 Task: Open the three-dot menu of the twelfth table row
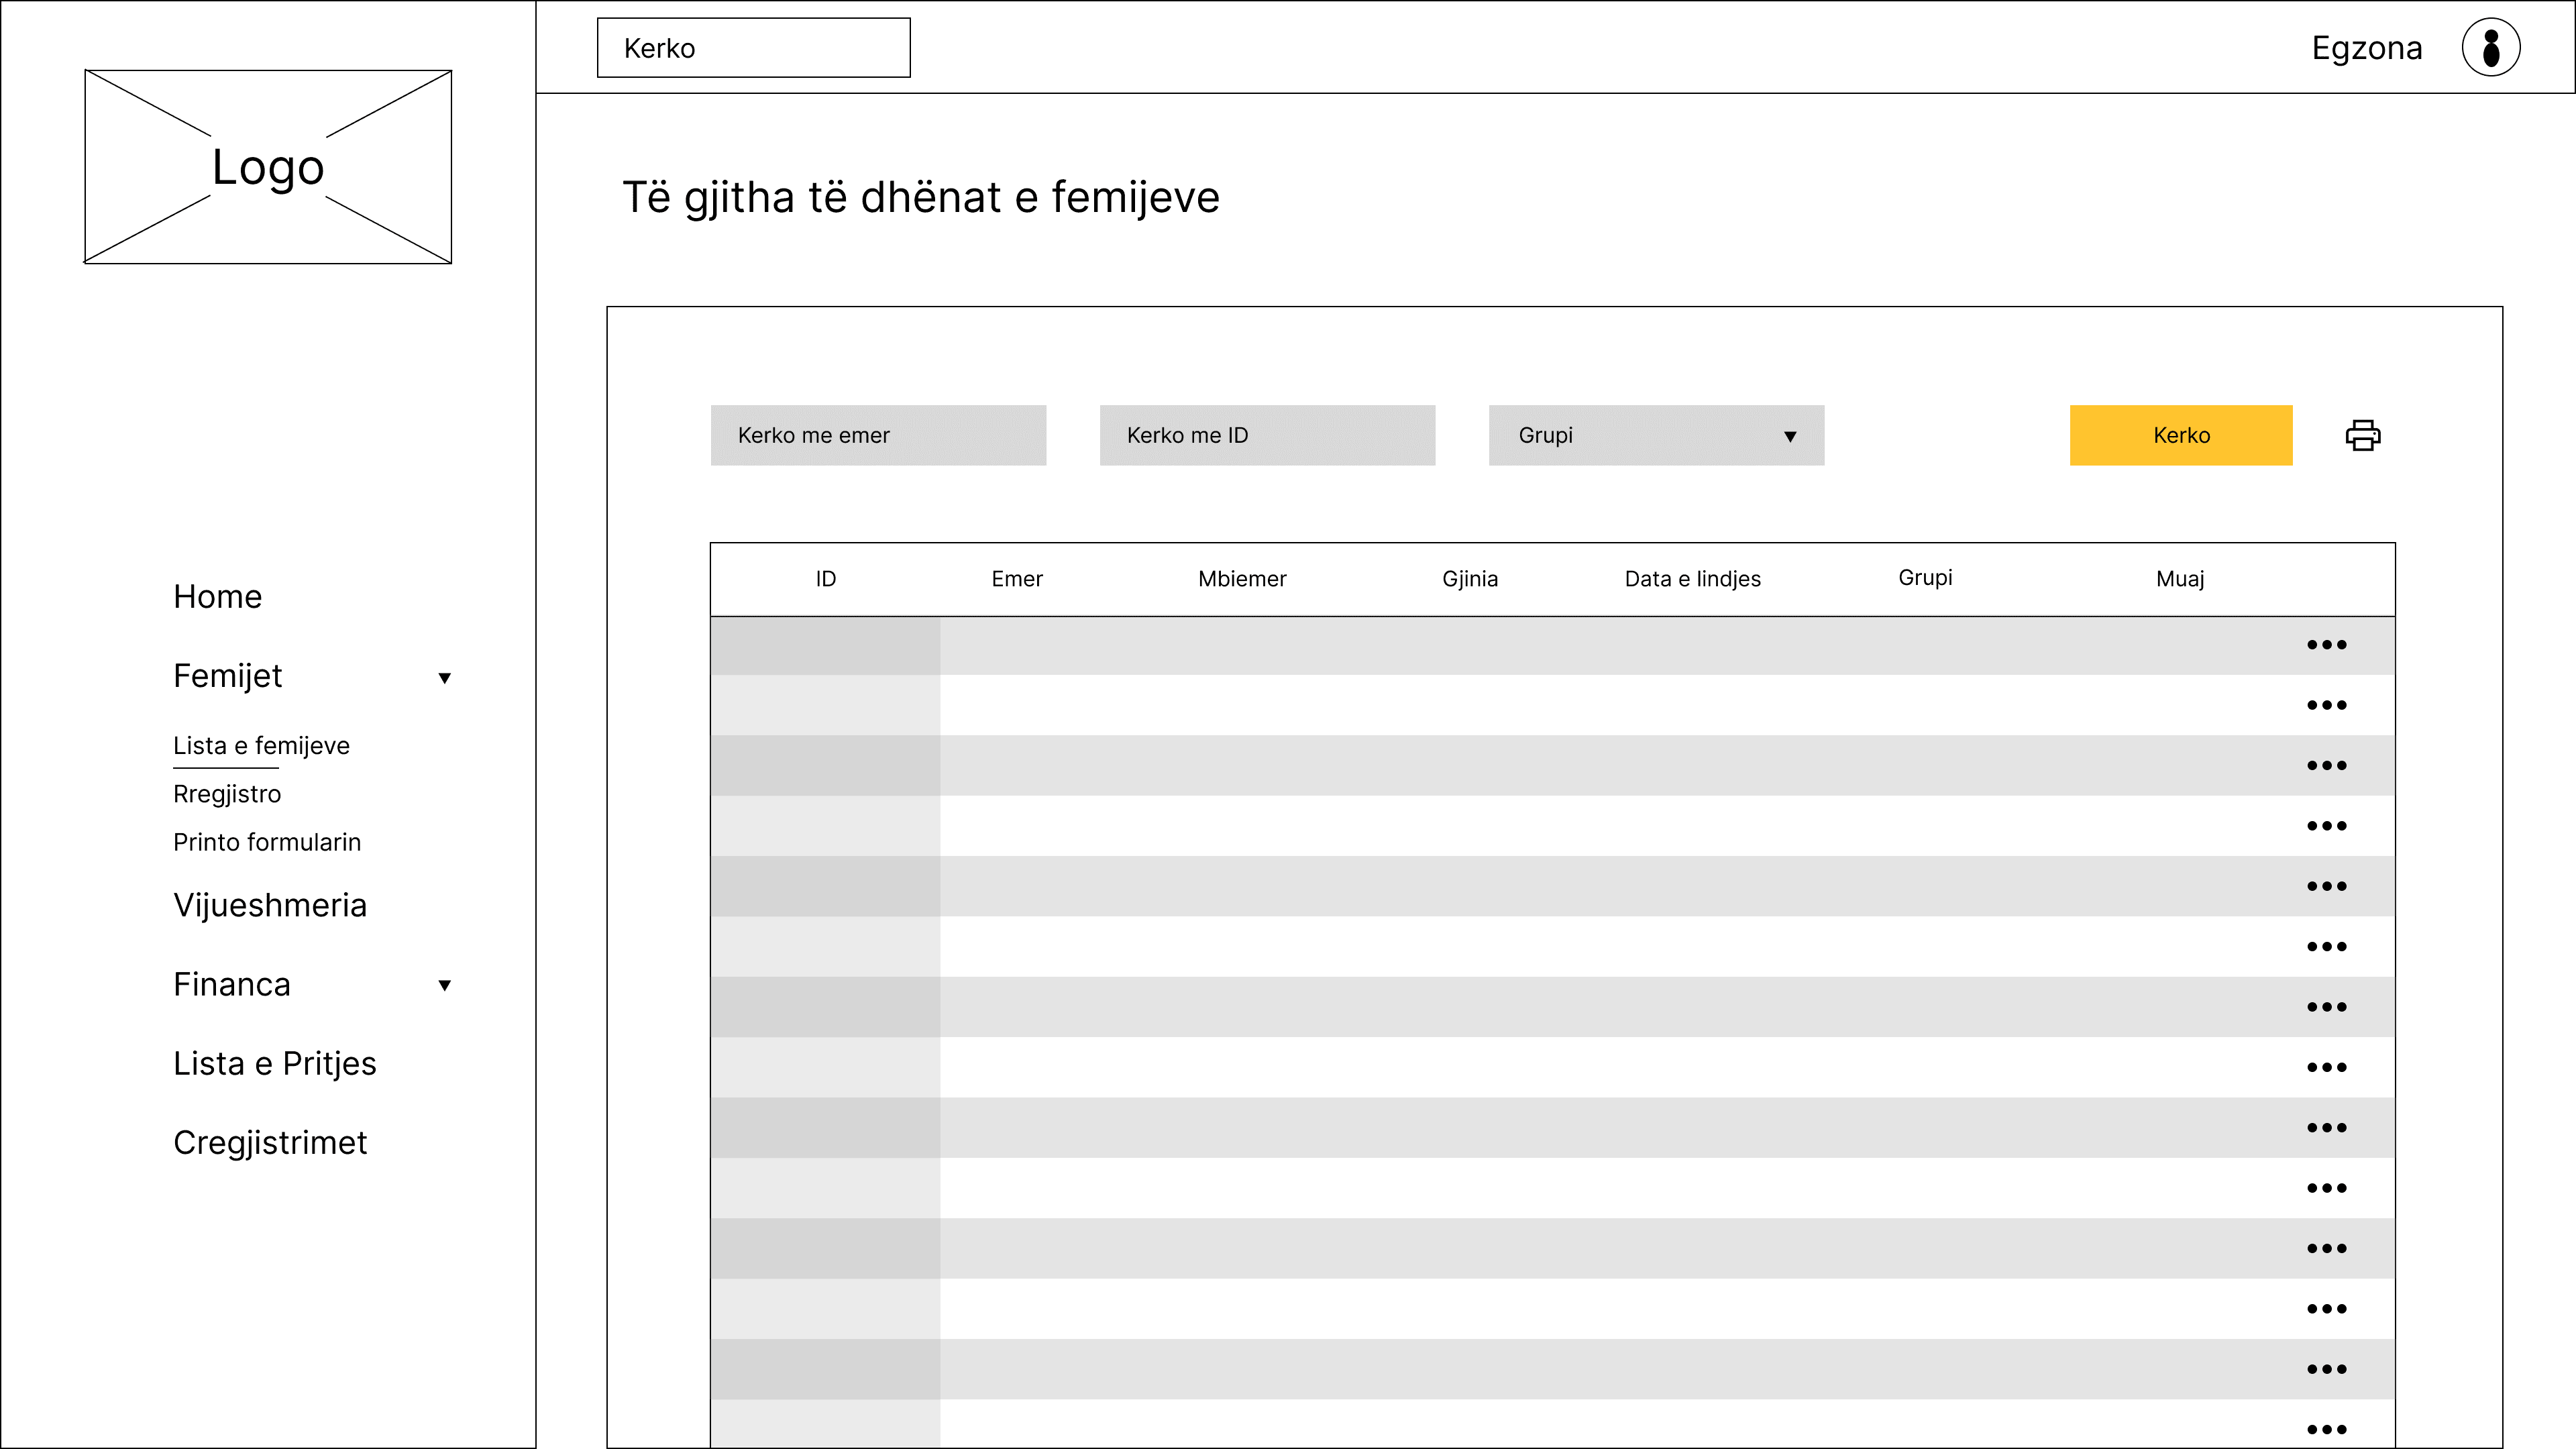click(x=2326, y=1309)
